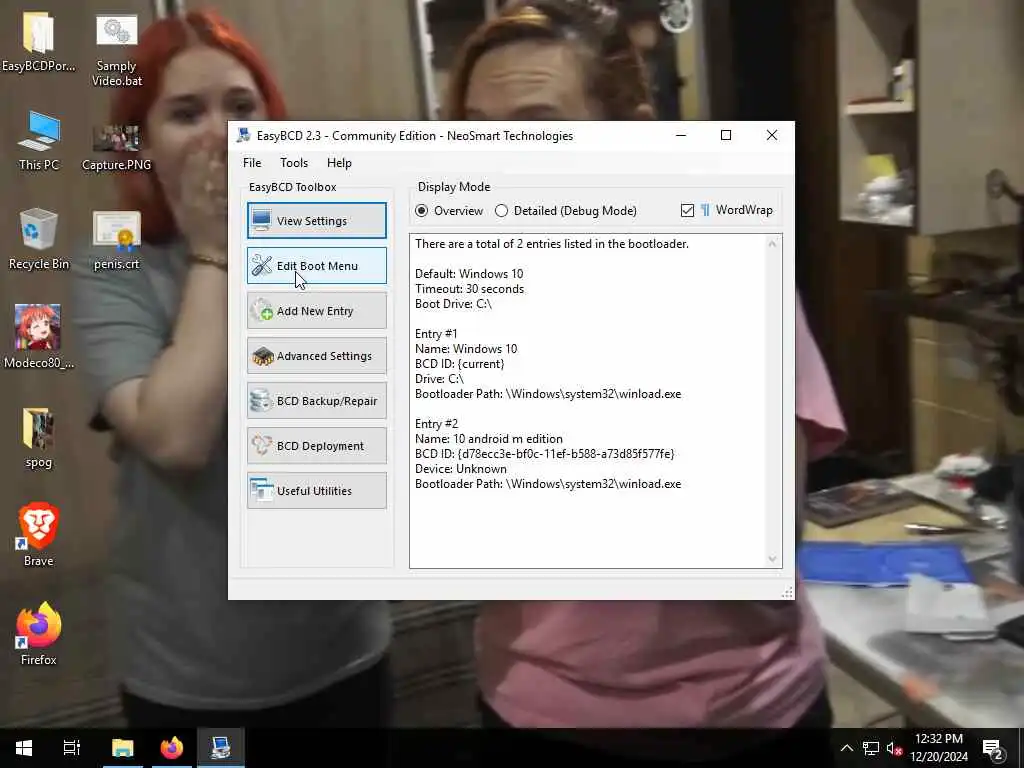Select the Overview display mode
This screenshot has width=1024, height=768.
(x=449, y=211)
